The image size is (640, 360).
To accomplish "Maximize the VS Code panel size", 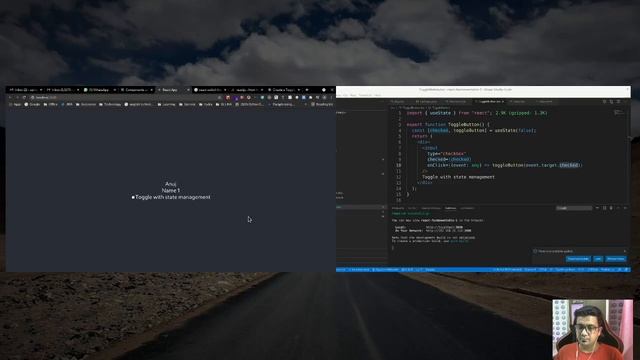I will tap(618, 208).
